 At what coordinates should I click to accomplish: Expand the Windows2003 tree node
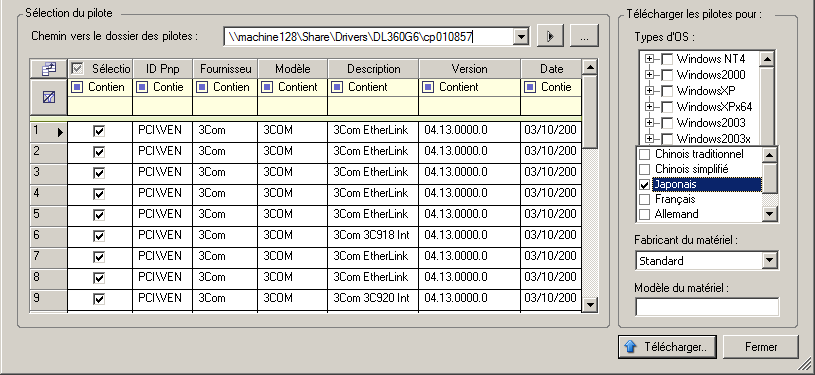pyautogui.click(x=649, y=123)
